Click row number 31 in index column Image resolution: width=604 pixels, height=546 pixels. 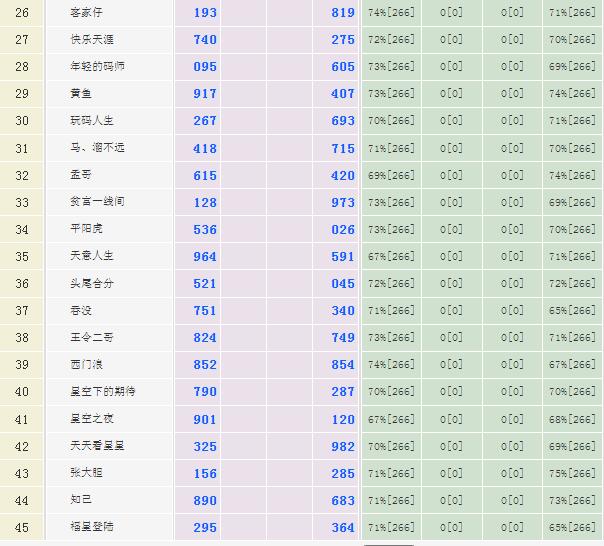[22, 148]
